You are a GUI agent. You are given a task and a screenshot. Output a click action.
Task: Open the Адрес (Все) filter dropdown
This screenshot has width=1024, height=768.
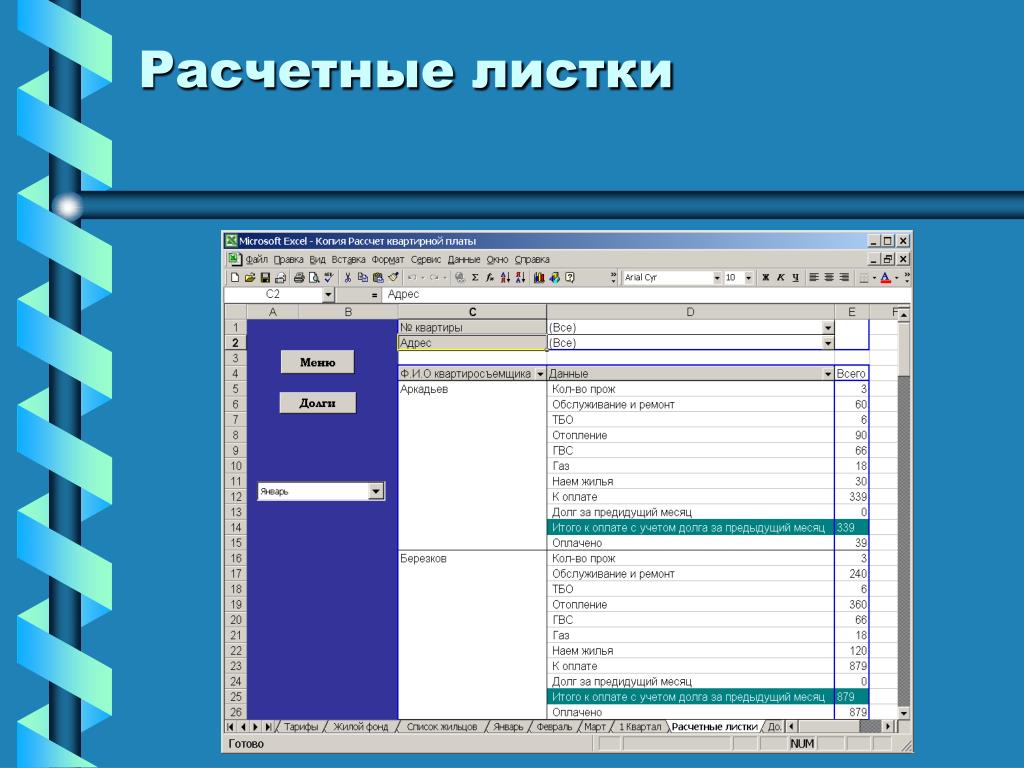[x=828, y=343]
